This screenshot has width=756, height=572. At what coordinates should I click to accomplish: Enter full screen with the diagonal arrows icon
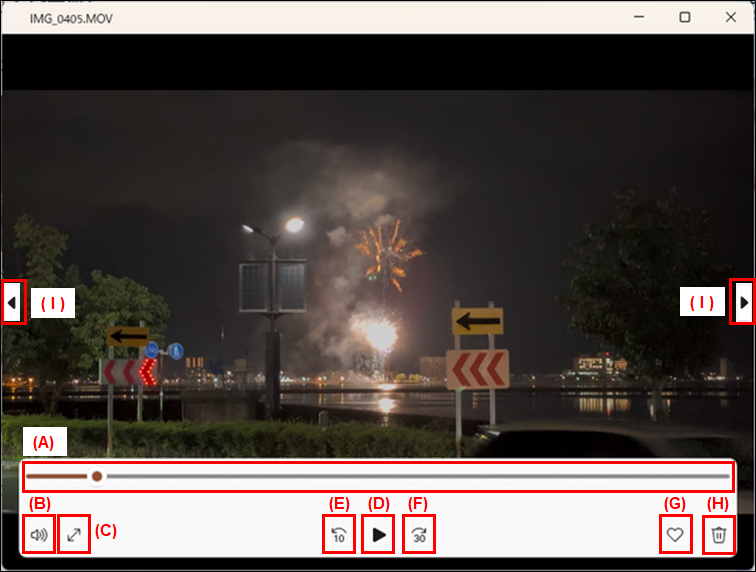[x=75, y=535]
